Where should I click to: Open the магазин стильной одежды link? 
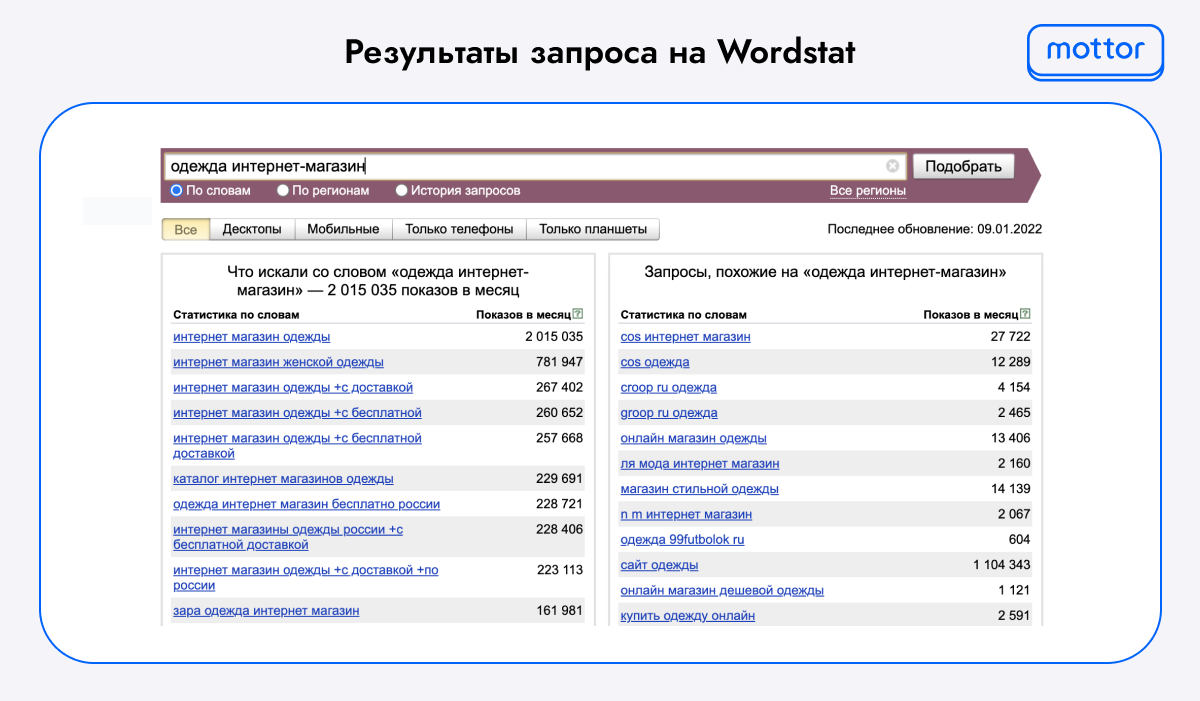point(699,489)
